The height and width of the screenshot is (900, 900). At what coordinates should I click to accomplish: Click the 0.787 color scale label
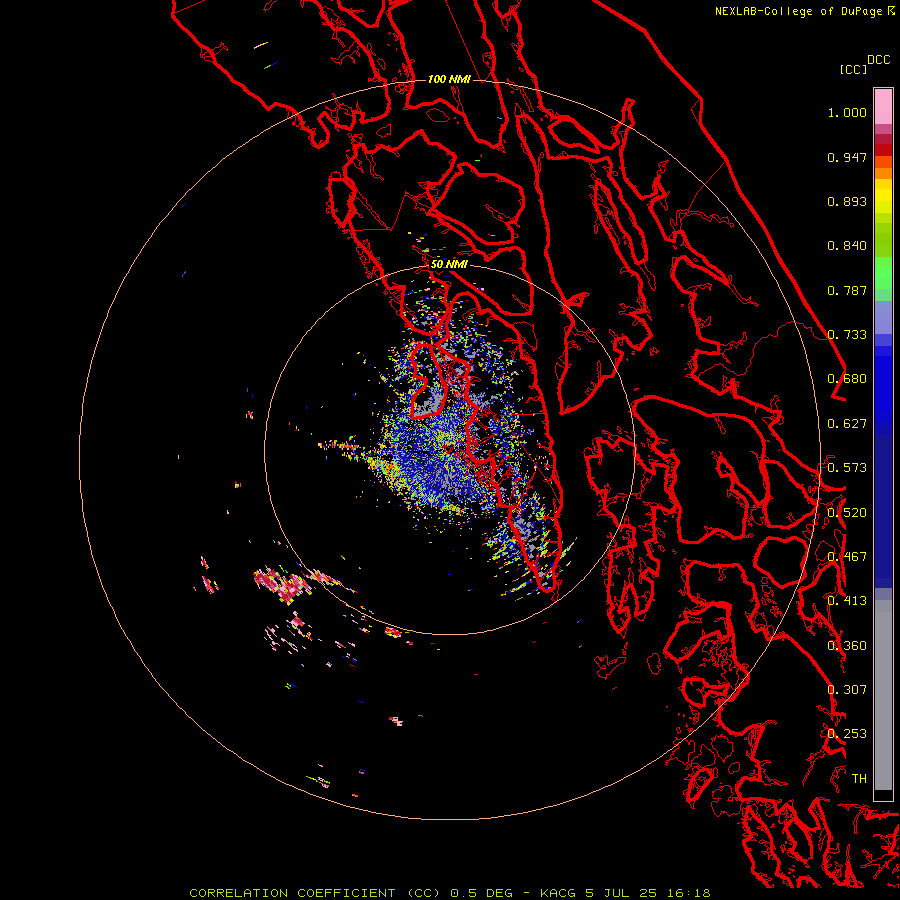click(x=847, y=290)
